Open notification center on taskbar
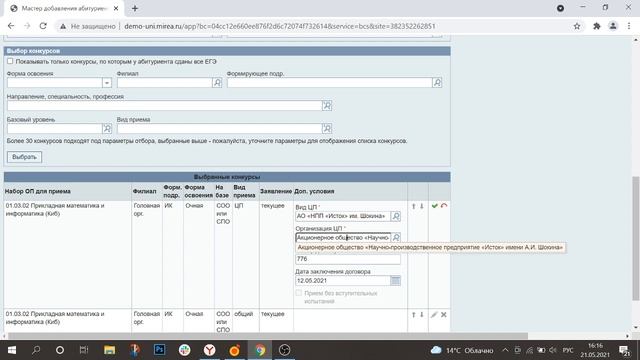 click(624, 350)
